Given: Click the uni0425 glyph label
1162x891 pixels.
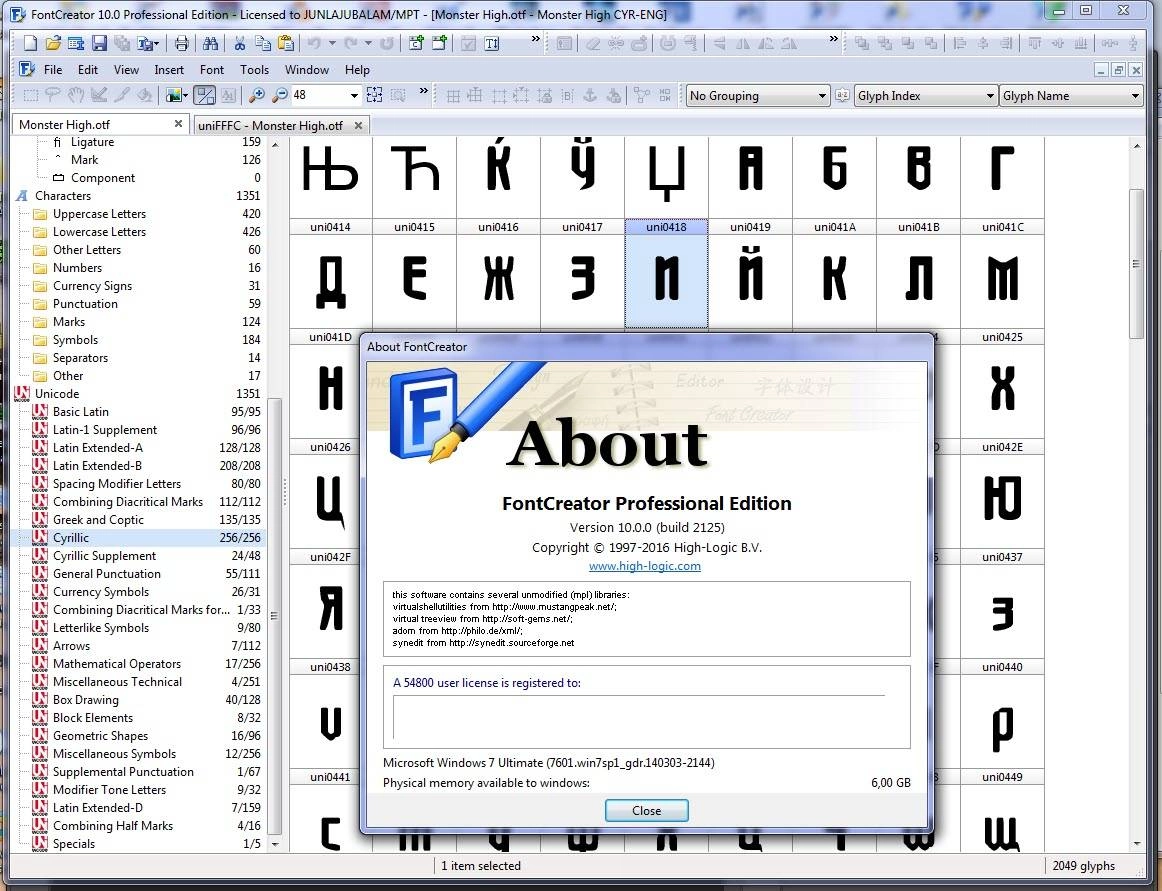Looking at the screenshot, I should coord(1002,337).
